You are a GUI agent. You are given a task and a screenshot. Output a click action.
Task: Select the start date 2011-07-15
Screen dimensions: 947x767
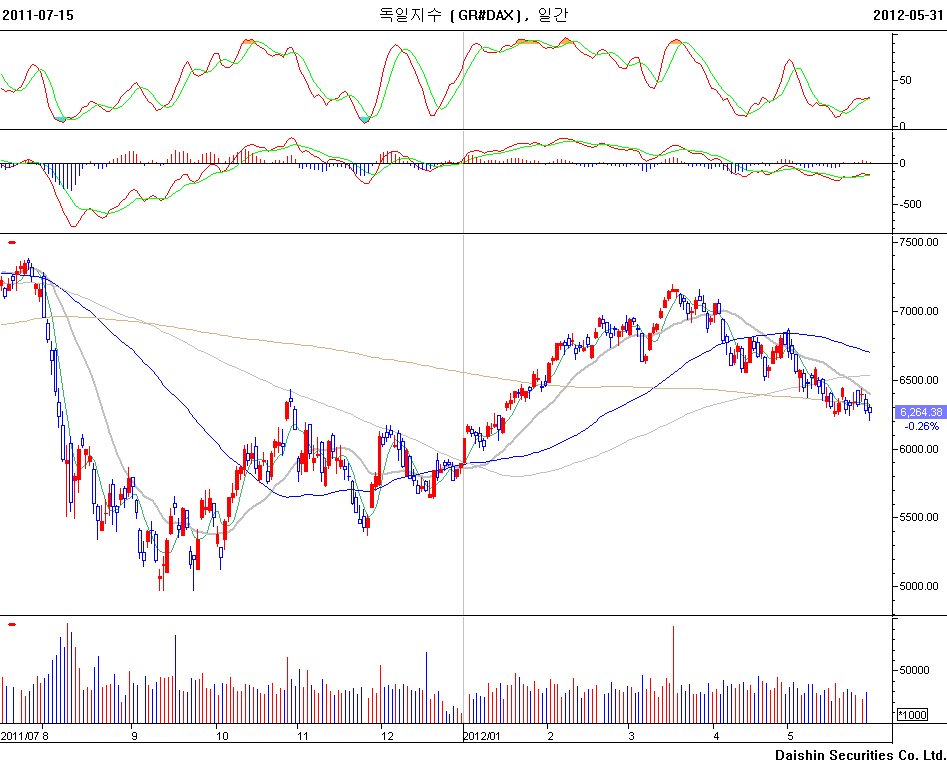click(38, 15)
